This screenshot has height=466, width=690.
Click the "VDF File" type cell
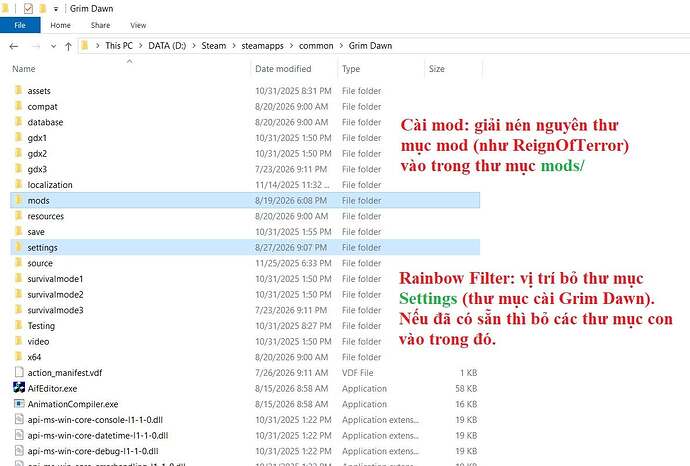[x=357, y=373]
